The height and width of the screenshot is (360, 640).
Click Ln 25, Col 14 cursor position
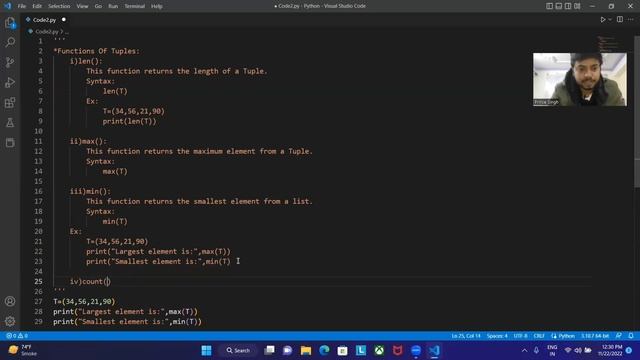point(466,336)
